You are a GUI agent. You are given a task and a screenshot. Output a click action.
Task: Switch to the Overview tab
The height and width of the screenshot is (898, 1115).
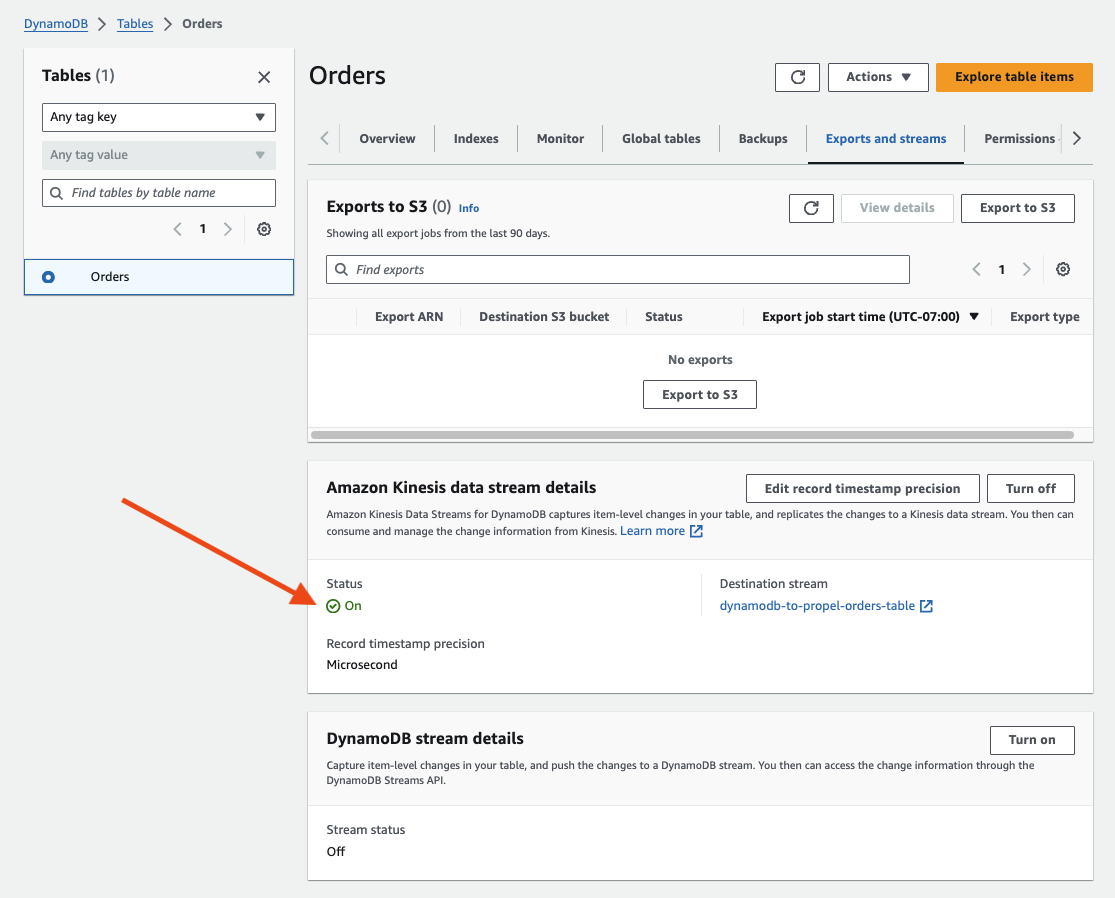387,139
